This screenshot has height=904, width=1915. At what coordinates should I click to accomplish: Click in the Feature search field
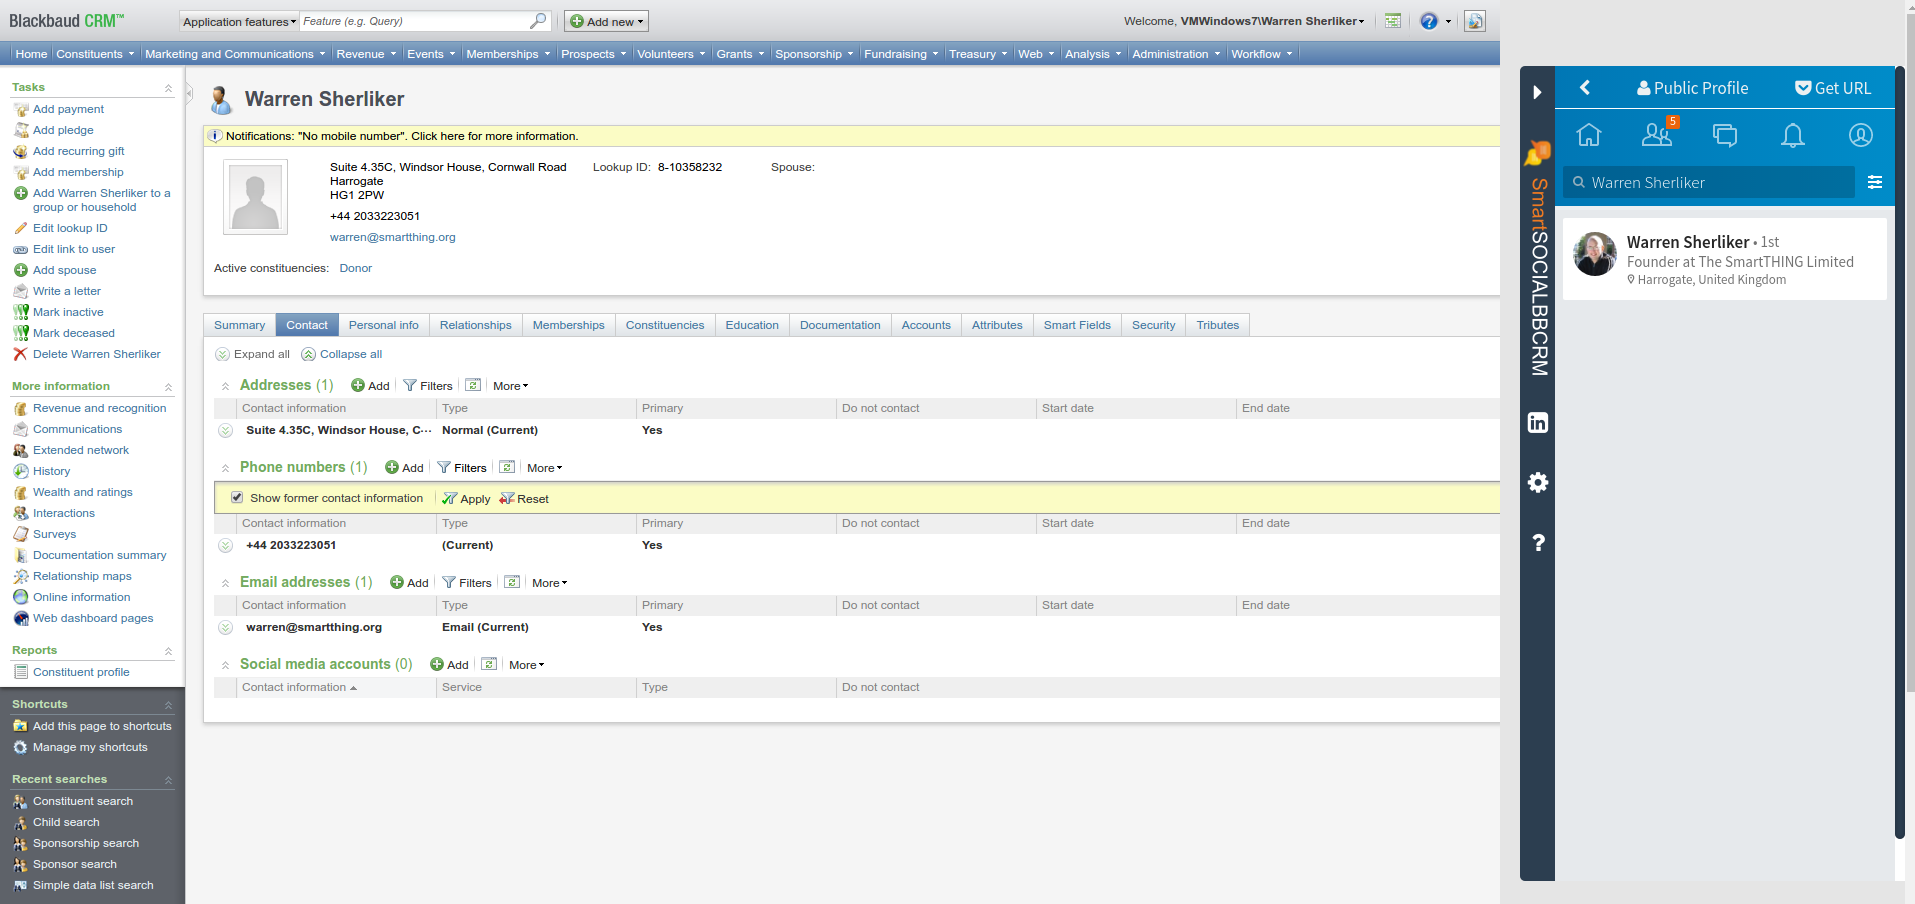click(415, 21)
